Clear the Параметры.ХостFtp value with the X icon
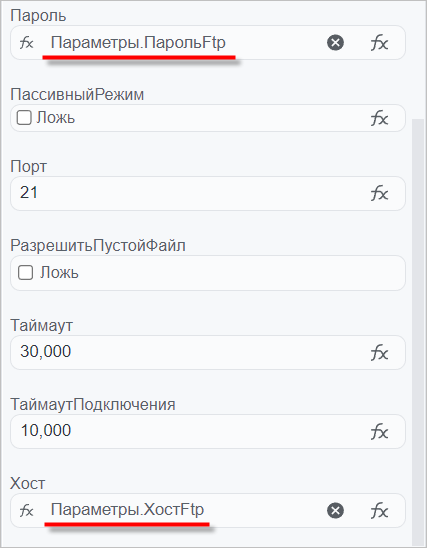Image resolution: width=427 pixels, height=548 pixels. pyautogui.click(x=335, y=511)
